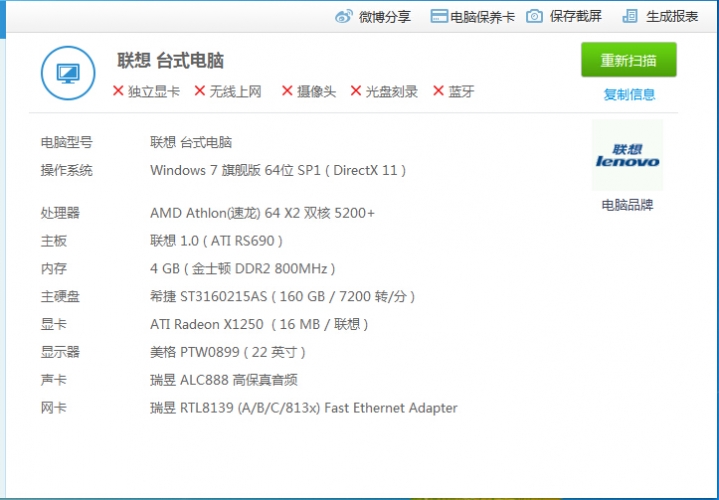This screenshot has height=500, width=719.
Task: Generate report with 生成报表 label
Action: click(672, 17)
